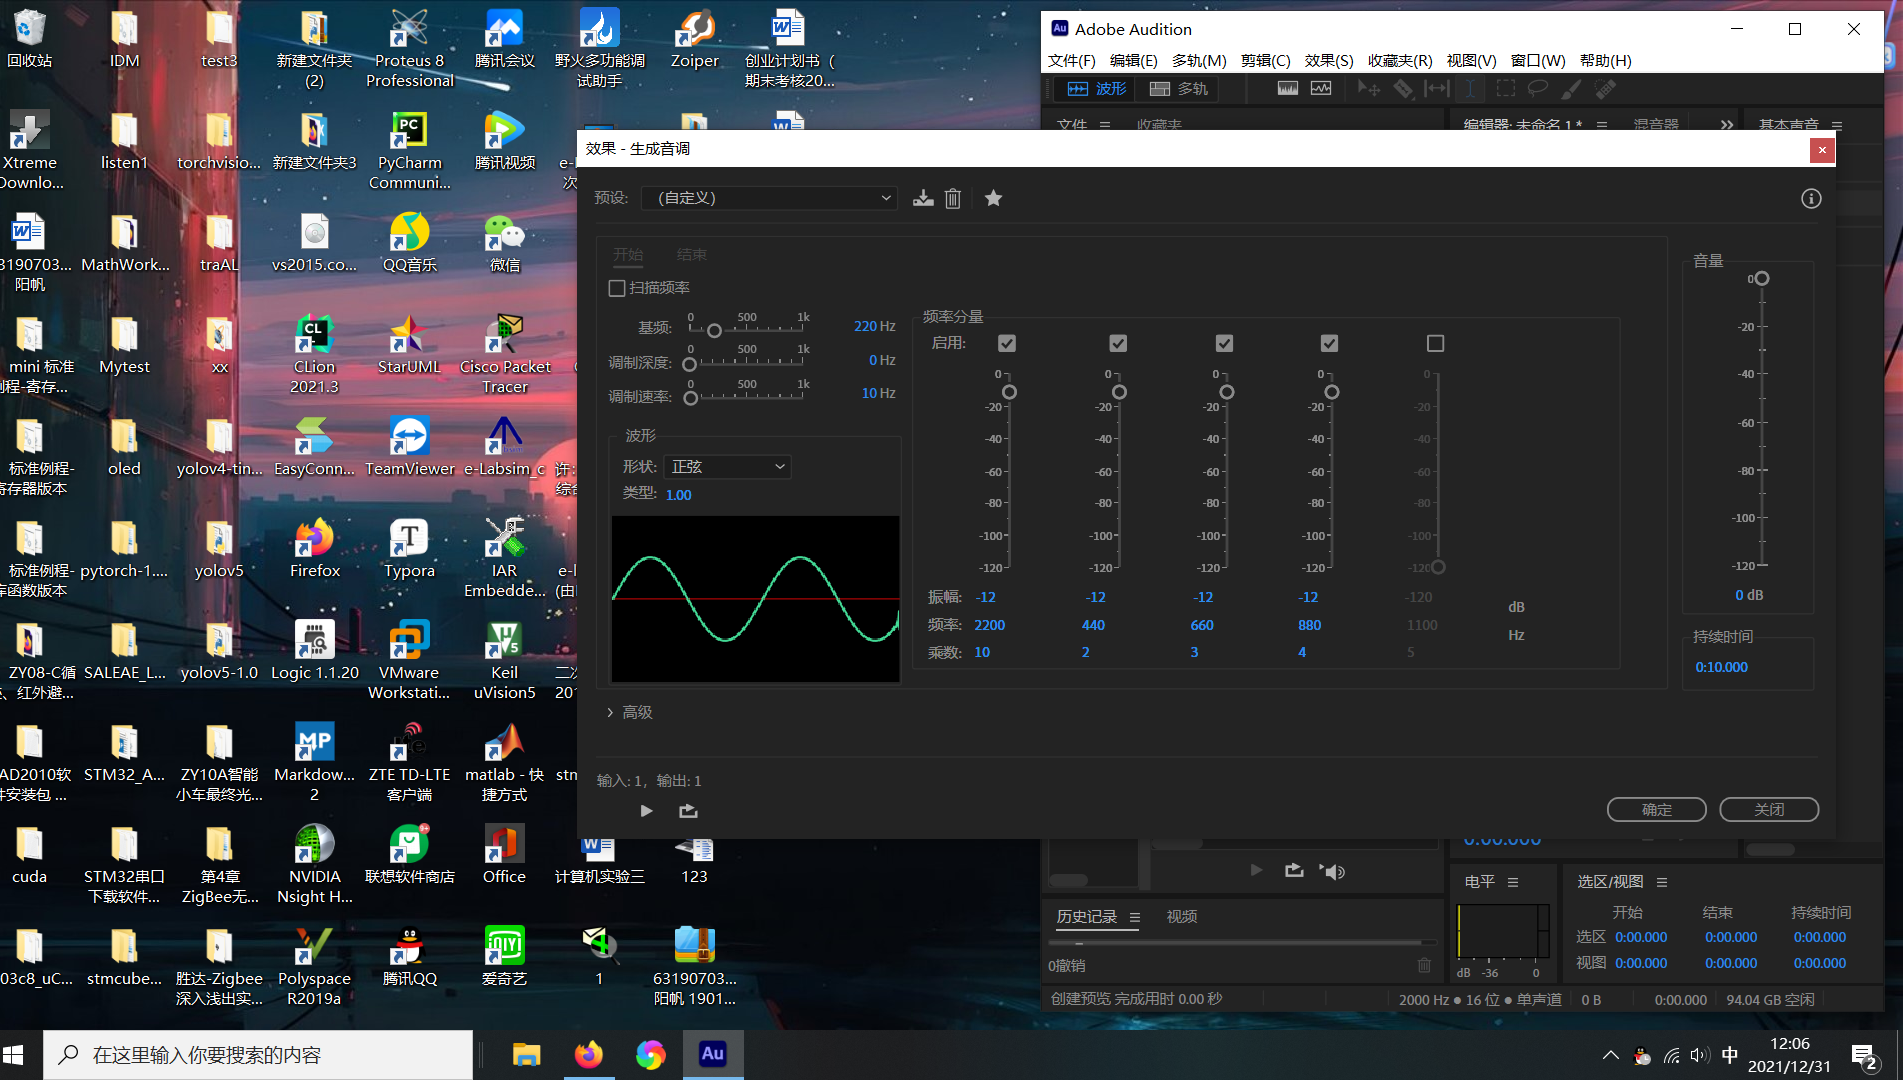Show the spectral pitch display in the Audition toolbar

tap(1321, 89)
